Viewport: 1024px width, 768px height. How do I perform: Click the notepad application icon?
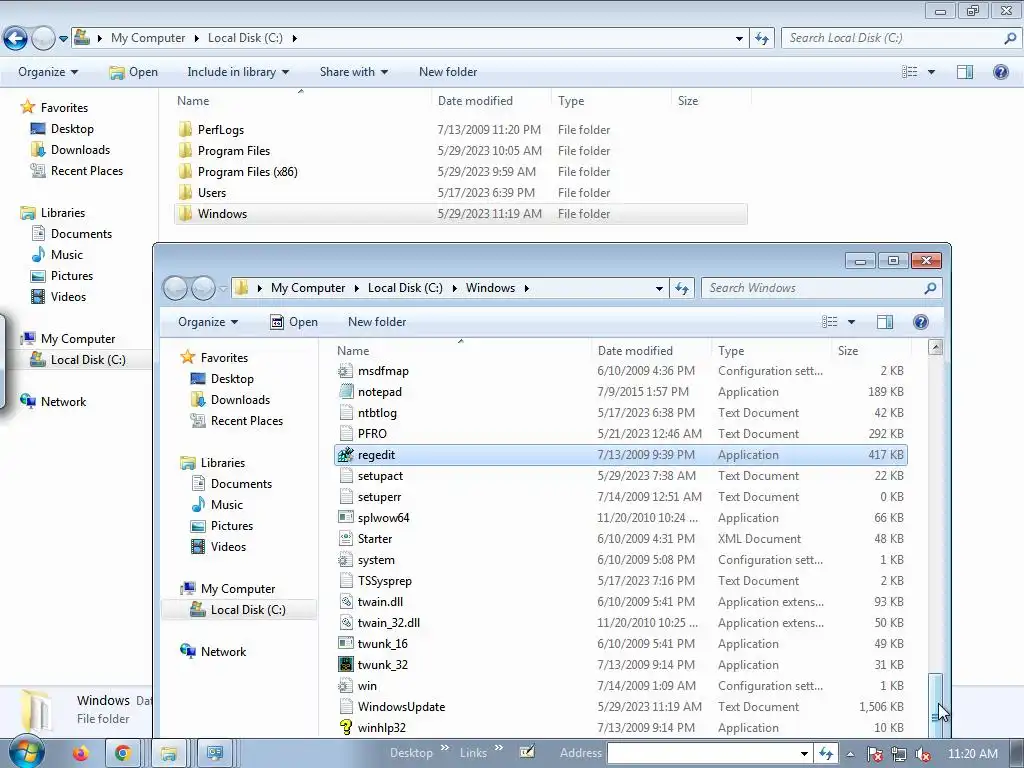pyautogui.click(x=345, y=392)
